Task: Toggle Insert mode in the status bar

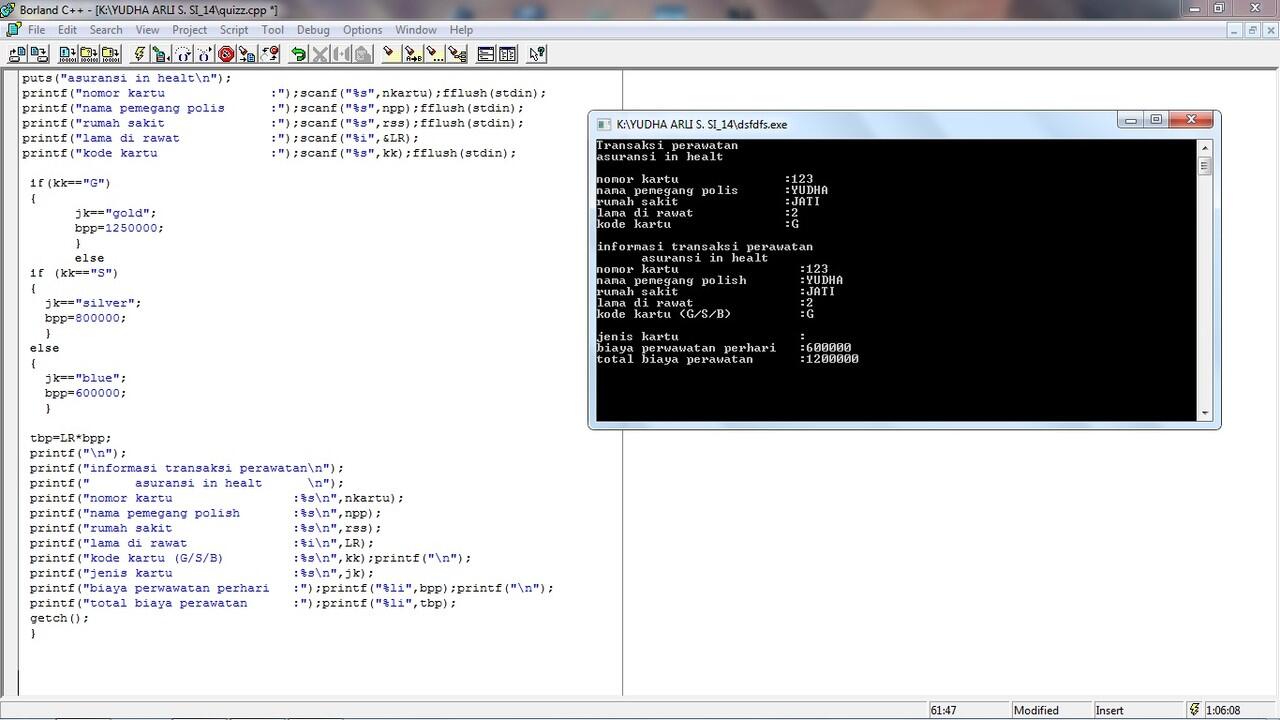Action: pos(1110,710)
